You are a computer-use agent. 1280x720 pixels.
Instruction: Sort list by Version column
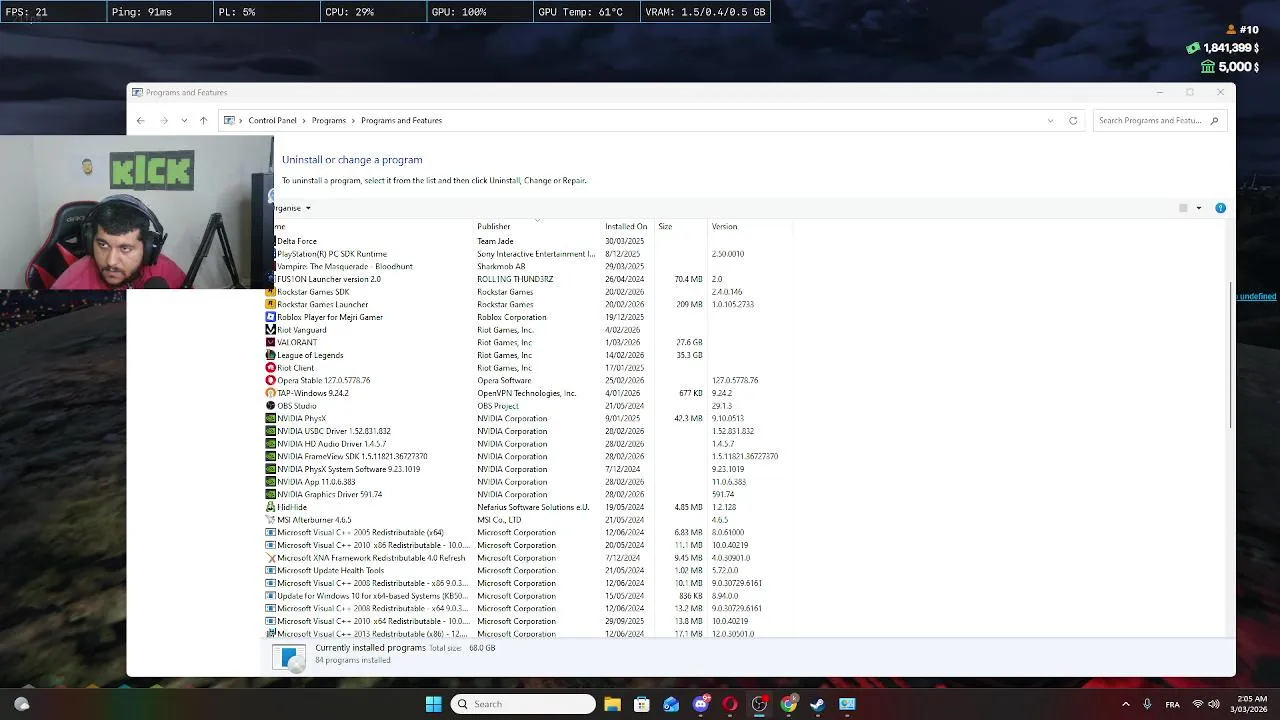(x=750, y=227)
